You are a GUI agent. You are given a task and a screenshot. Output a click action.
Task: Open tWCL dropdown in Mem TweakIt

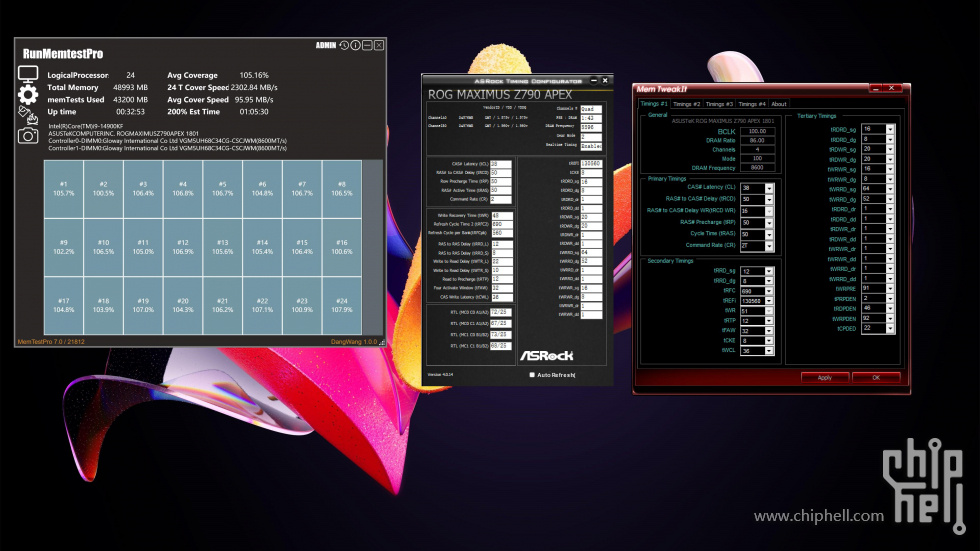point(769,351)
